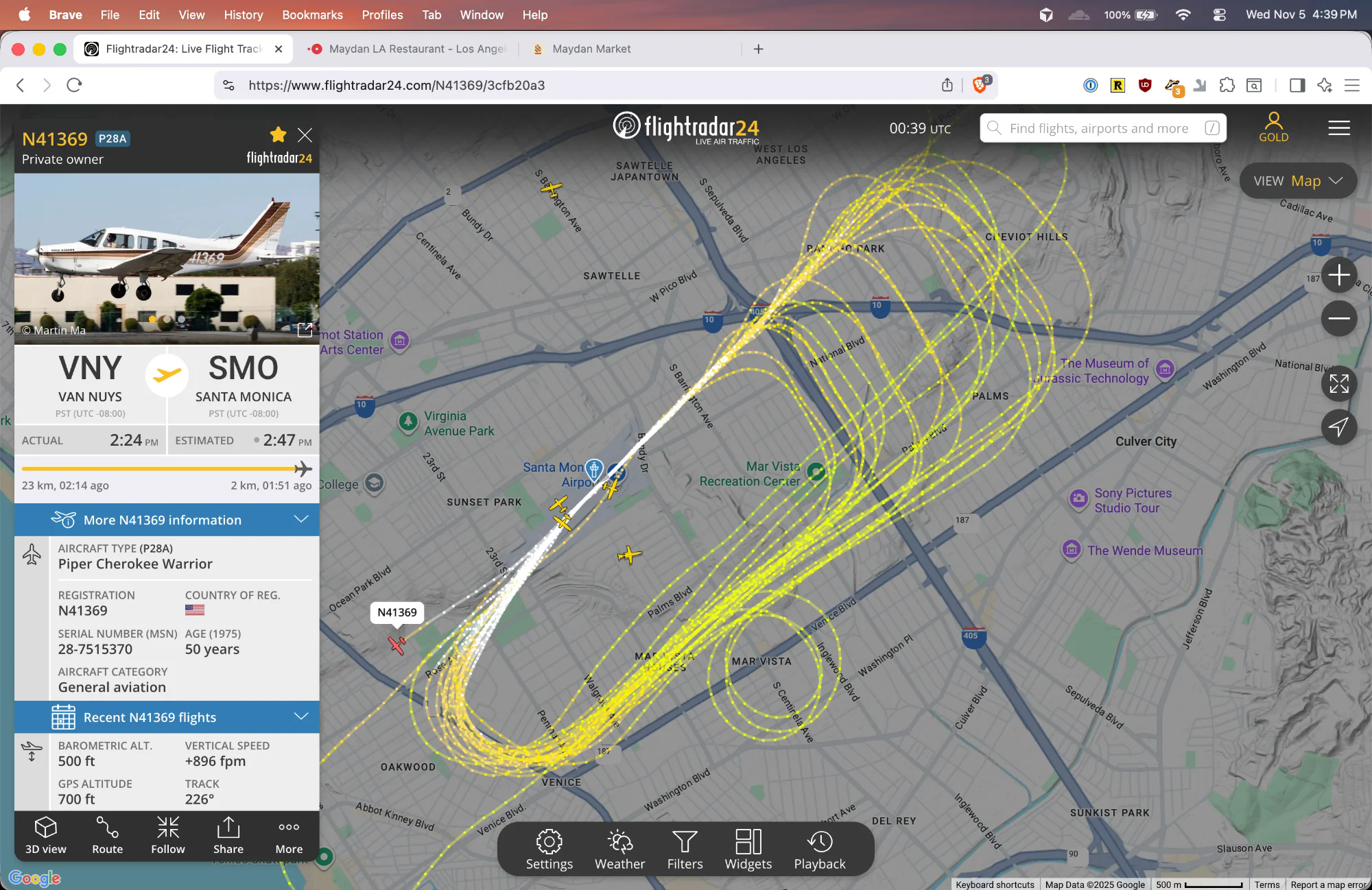Image resolution: width=1372 pixels, height=896 pixels.
Task: Open the Bookmarks menu in the menu bar
Action: 312,15
